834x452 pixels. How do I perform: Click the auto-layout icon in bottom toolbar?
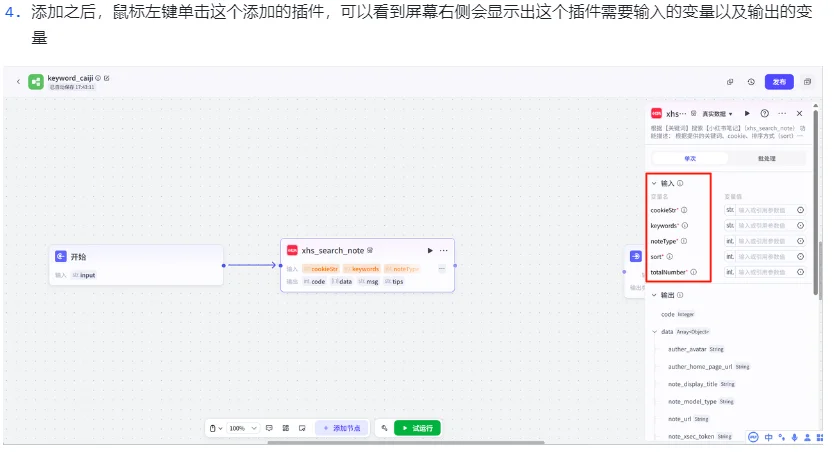pyautogui.click(x=286, y=428)
